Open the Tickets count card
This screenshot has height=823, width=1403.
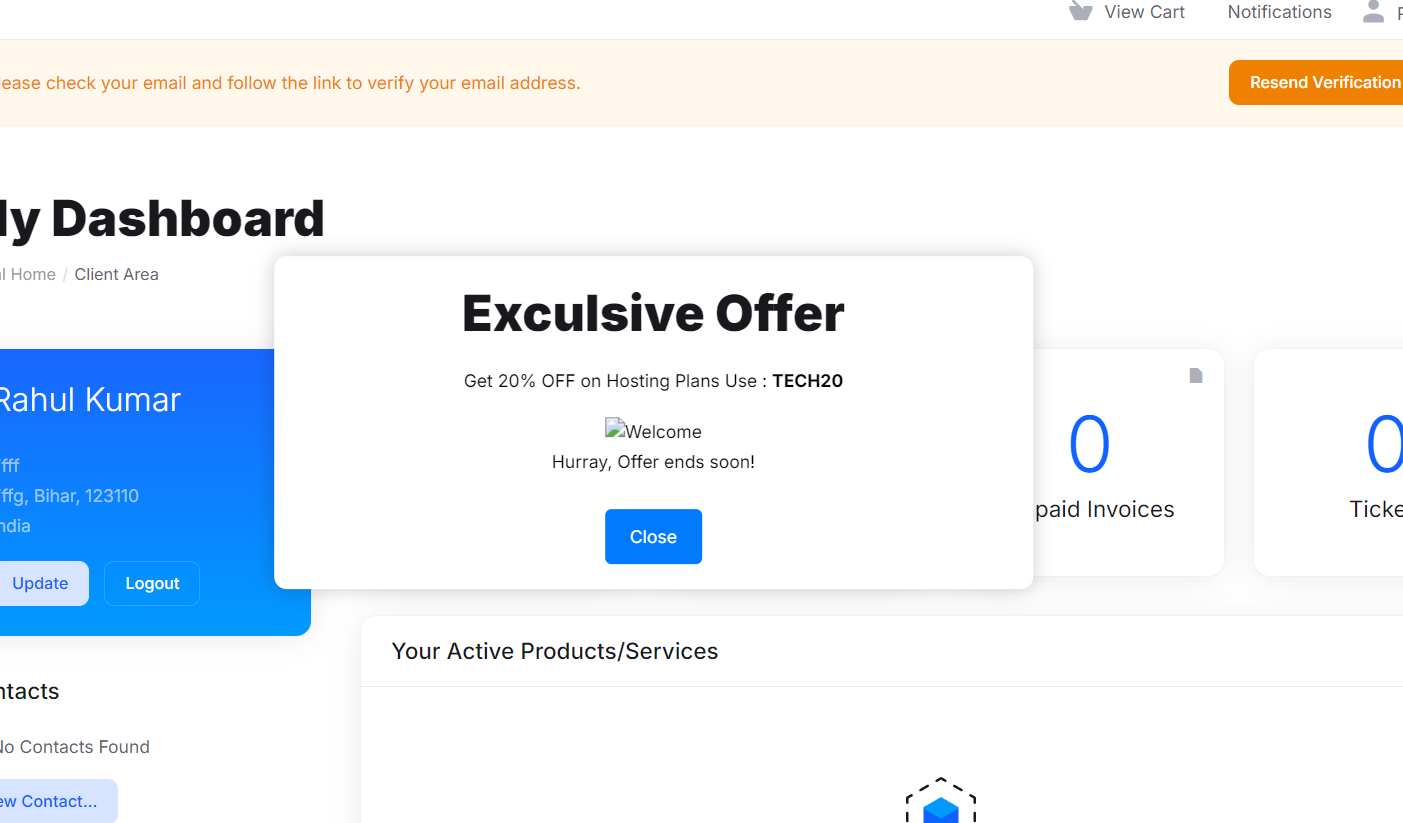pyautogui.click(x=1328, y=462)
